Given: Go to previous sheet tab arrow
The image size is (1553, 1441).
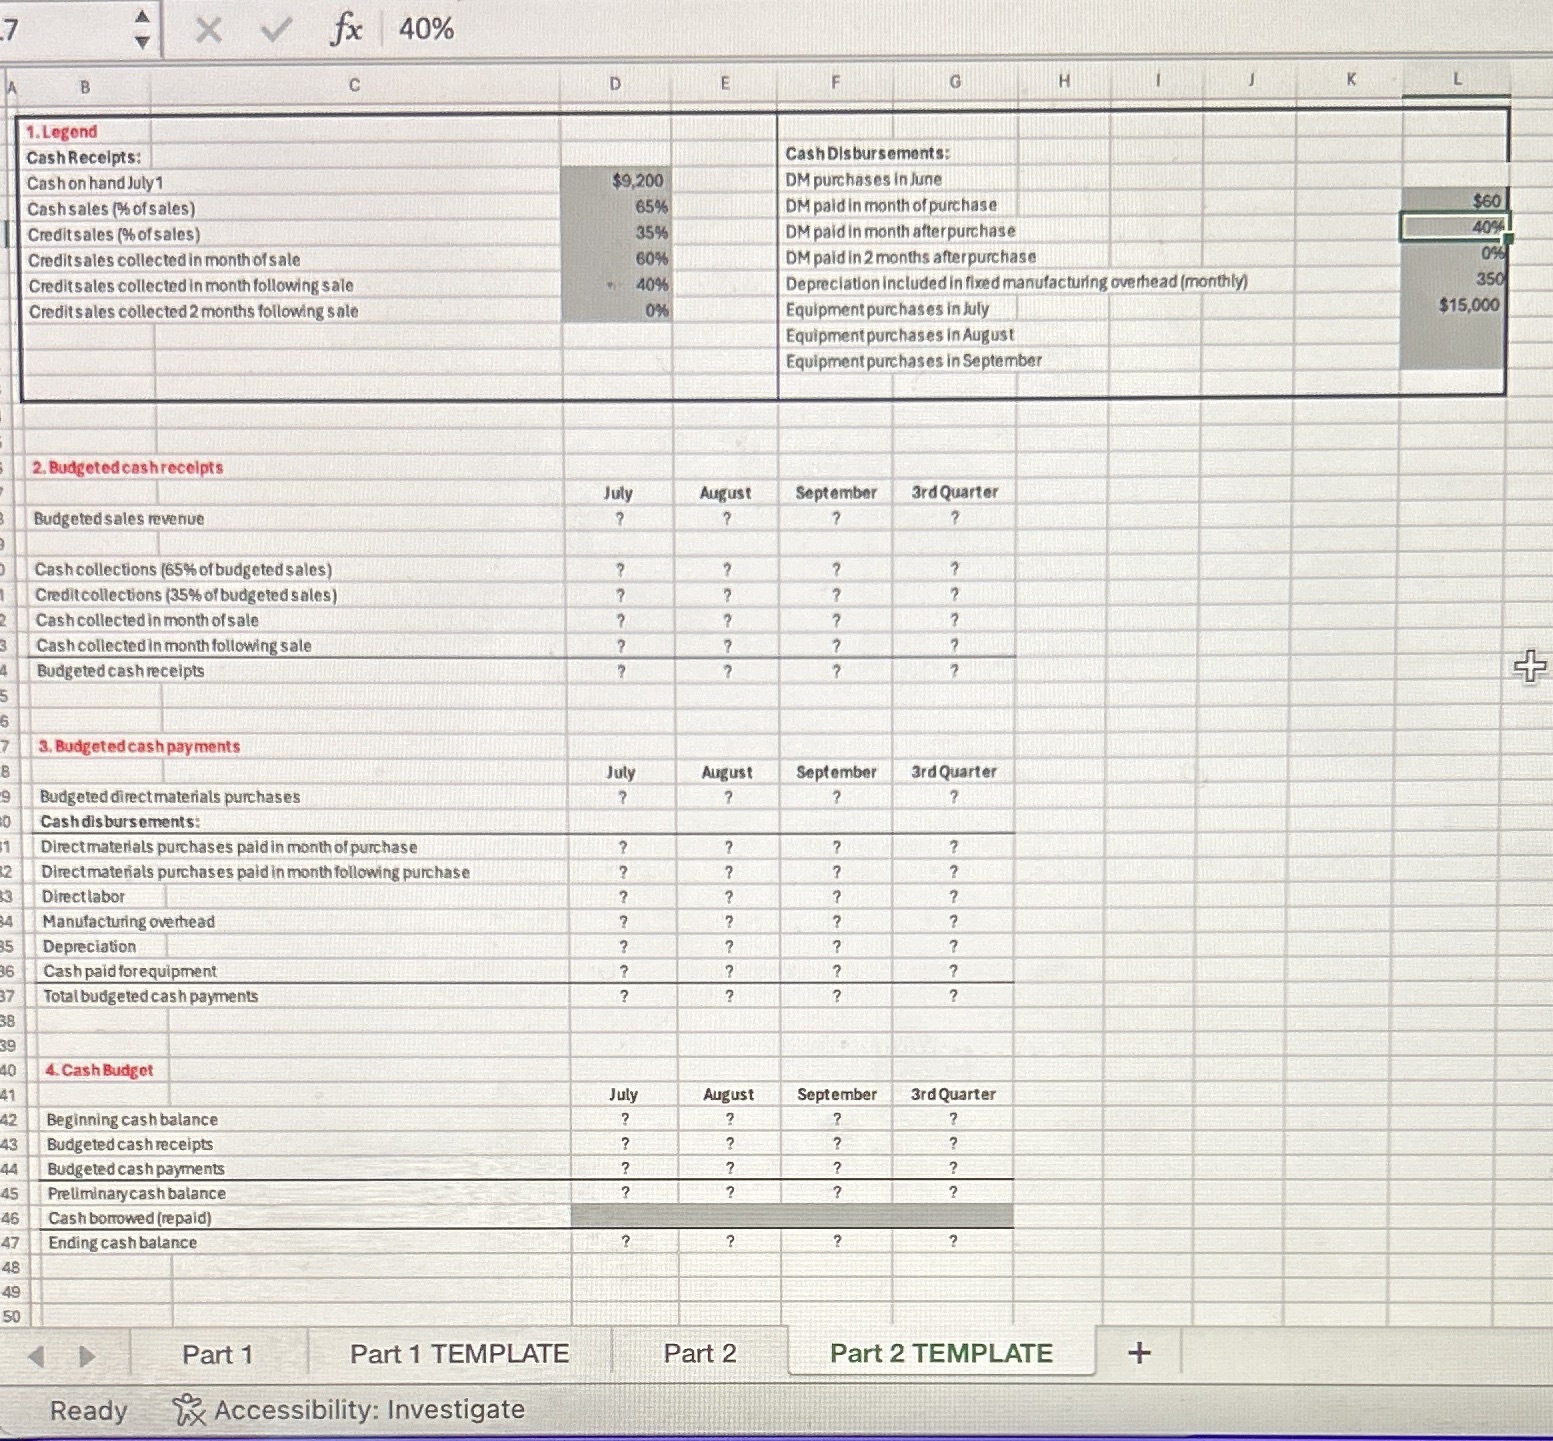Looking at the screenshot, I should 36,1356.
